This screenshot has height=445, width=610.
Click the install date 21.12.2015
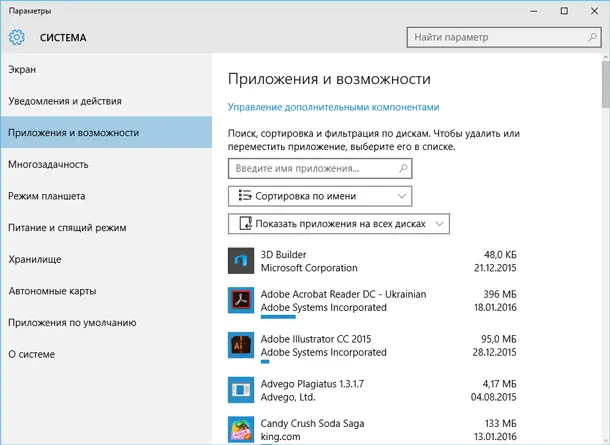pyautogui.click(x=495, y=268)
